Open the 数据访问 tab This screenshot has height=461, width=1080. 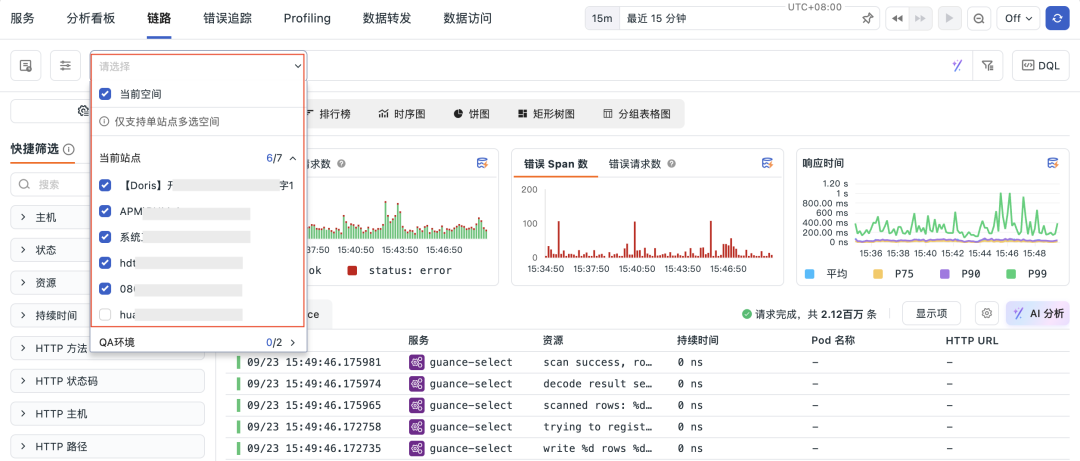[468, 19]
